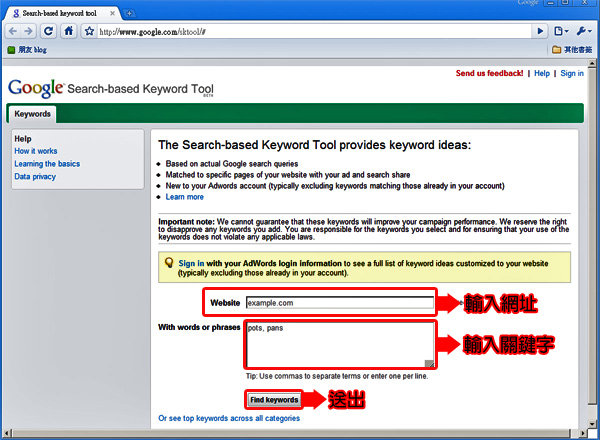Click the horizontal scrollbar thumb

291,433
